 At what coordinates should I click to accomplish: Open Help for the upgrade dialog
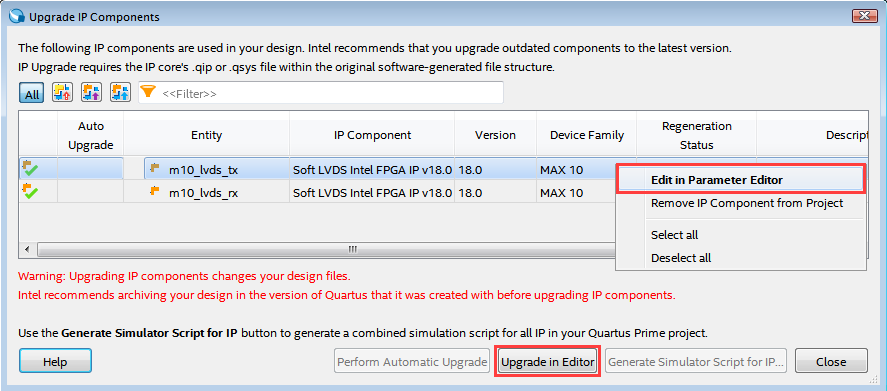click(x=55, y=362)
